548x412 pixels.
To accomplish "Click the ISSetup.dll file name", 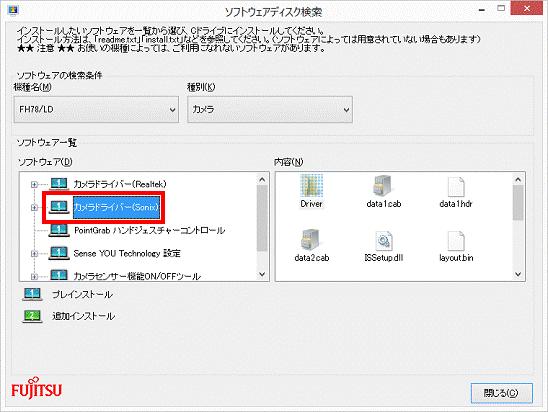I will click(x=384, y=258).
